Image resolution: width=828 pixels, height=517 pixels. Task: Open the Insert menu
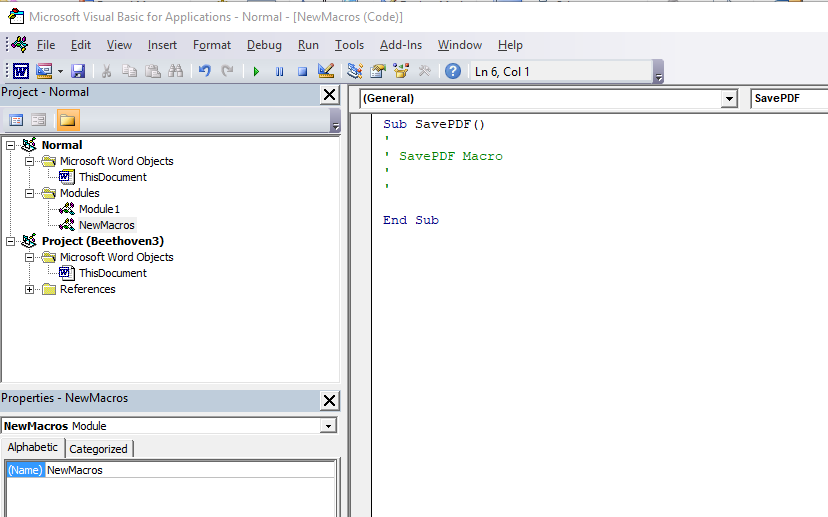coord(162,45)
